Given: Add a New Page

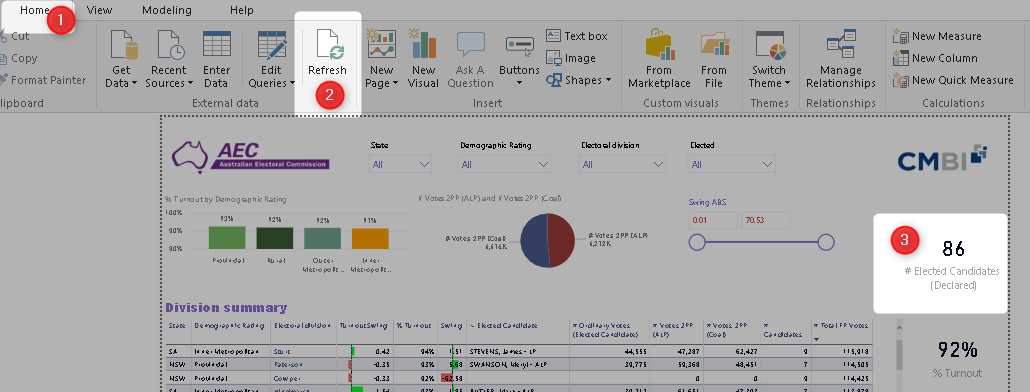Looking at the screenshot, I should coord(381,59).
